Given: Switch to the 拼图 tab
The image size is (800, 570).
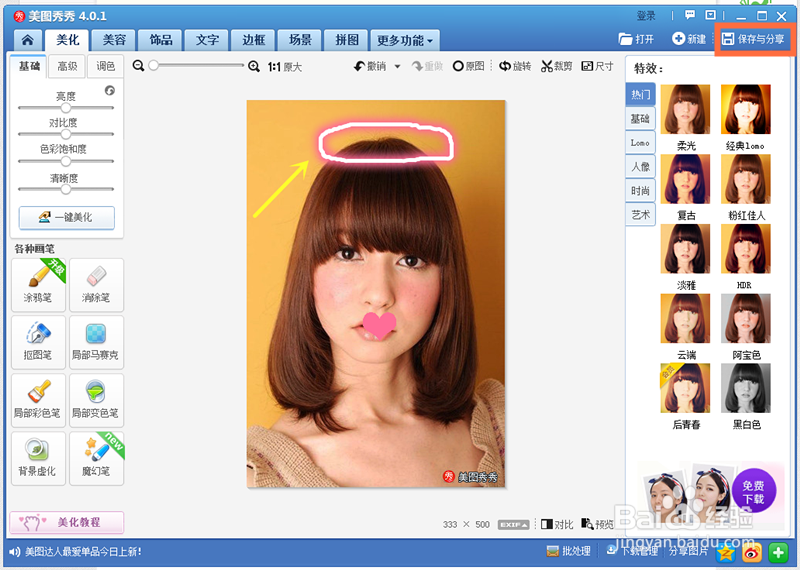Looking at the screenshot, I should click(x=346, y=40).
